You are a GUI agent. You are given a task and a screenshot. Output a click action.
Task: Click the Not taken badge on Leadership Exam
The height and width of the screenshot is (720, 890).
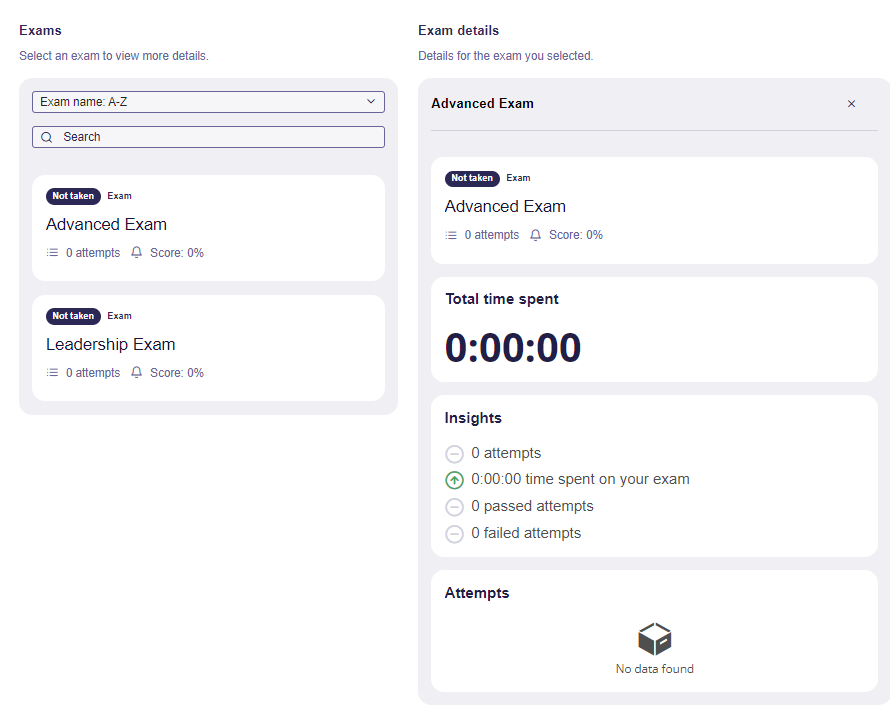point(72,316)
